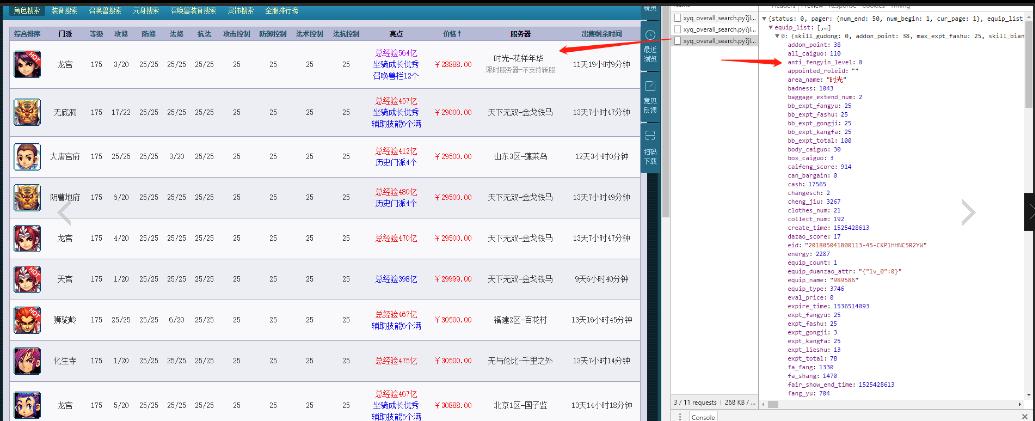Viewport: 1035px width, 421px height.
Task: Open 召唤兽栏12个 highlight link
Action: pyautogui.click(x=396, y=75)
